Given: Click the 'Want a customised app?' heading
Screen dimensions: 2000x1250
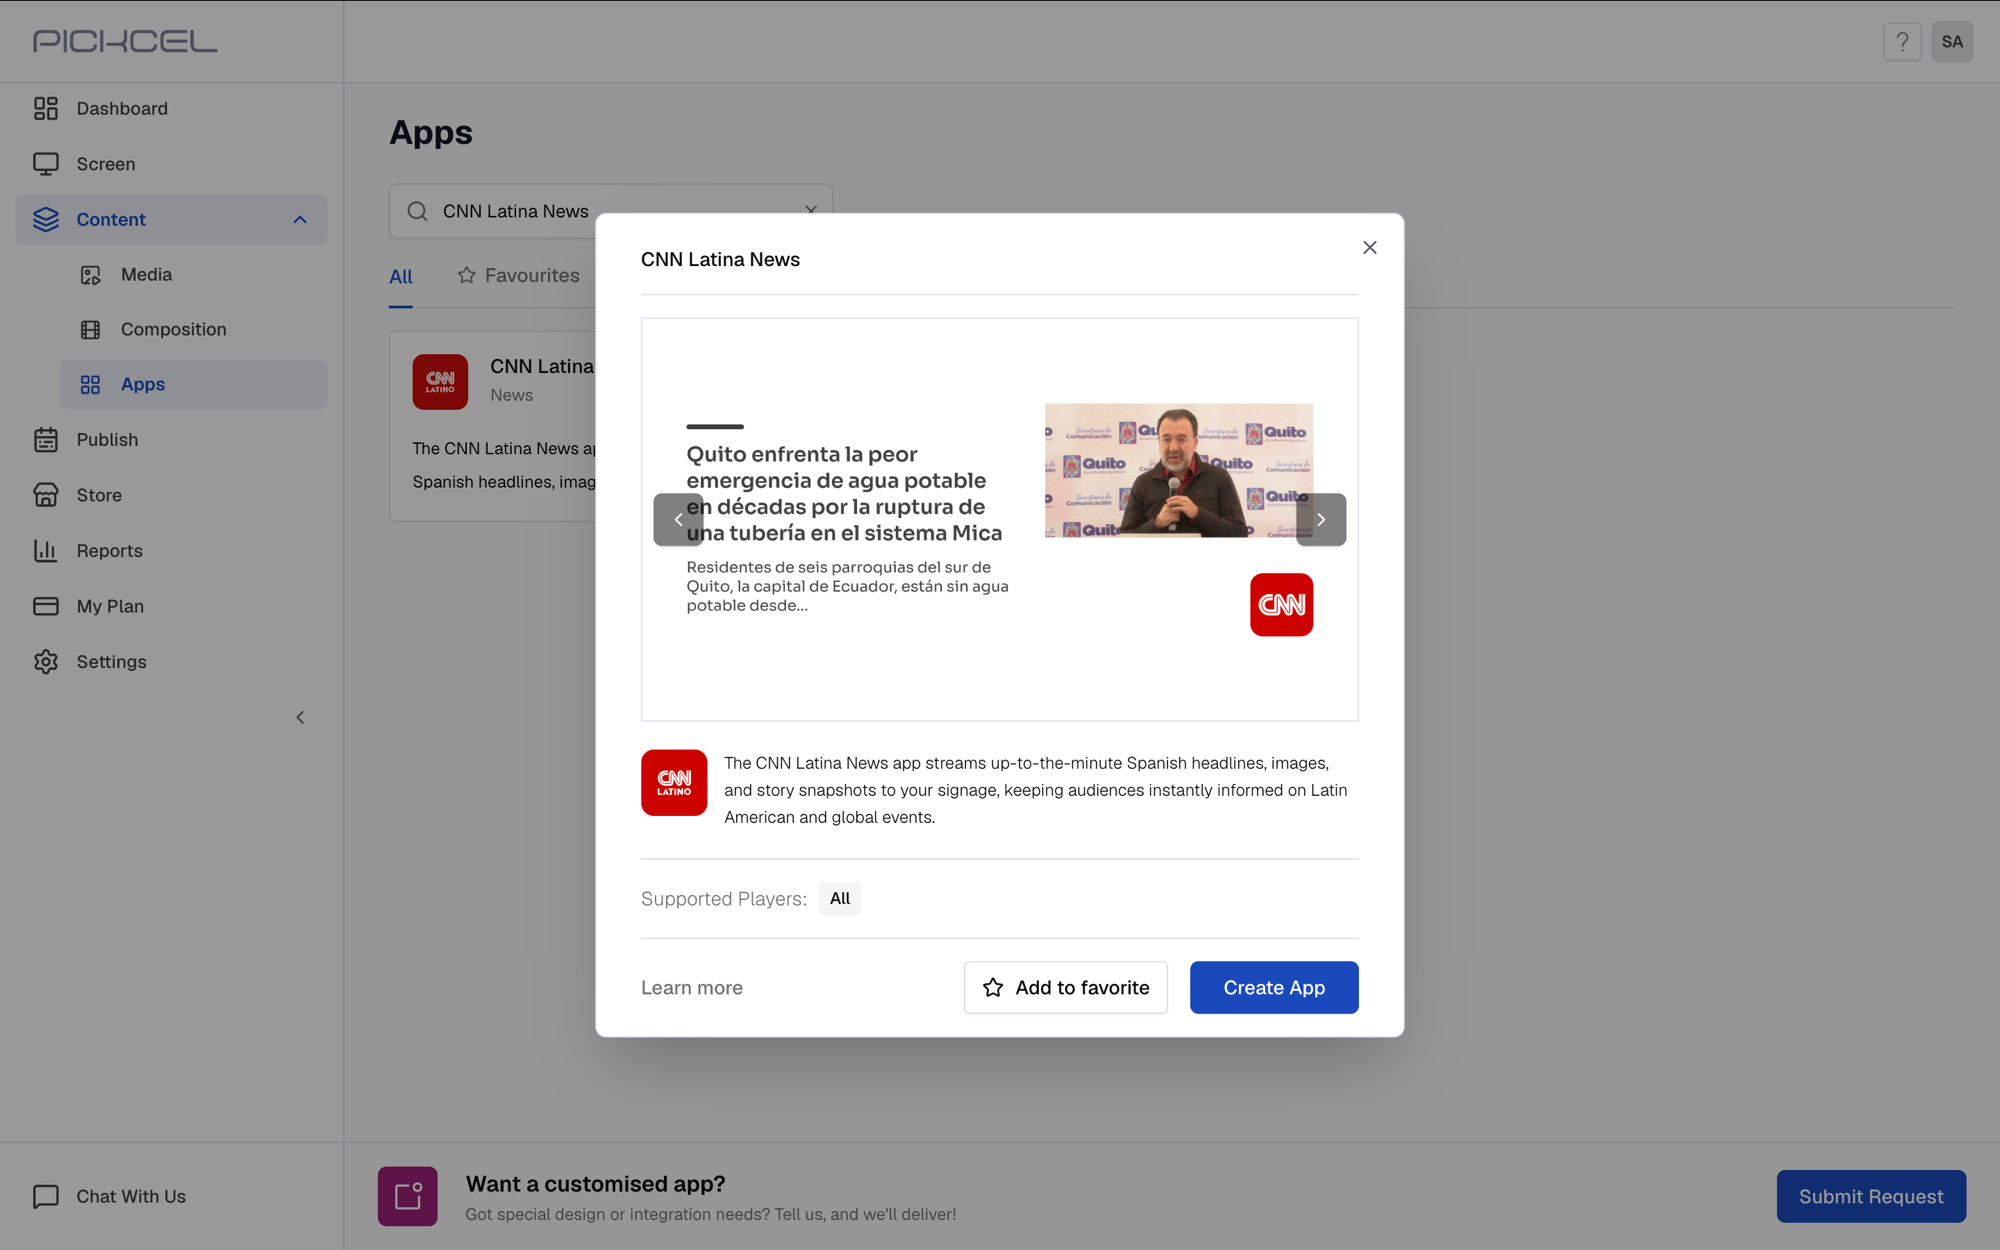Looking at the screenshot, I should coord(596,1184).
